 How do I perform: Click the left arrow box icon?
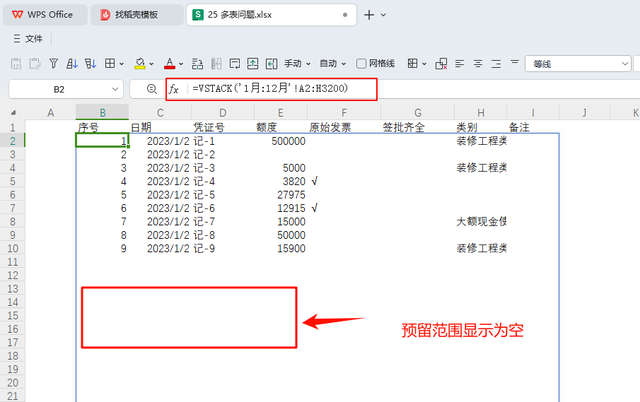[271, 64]
